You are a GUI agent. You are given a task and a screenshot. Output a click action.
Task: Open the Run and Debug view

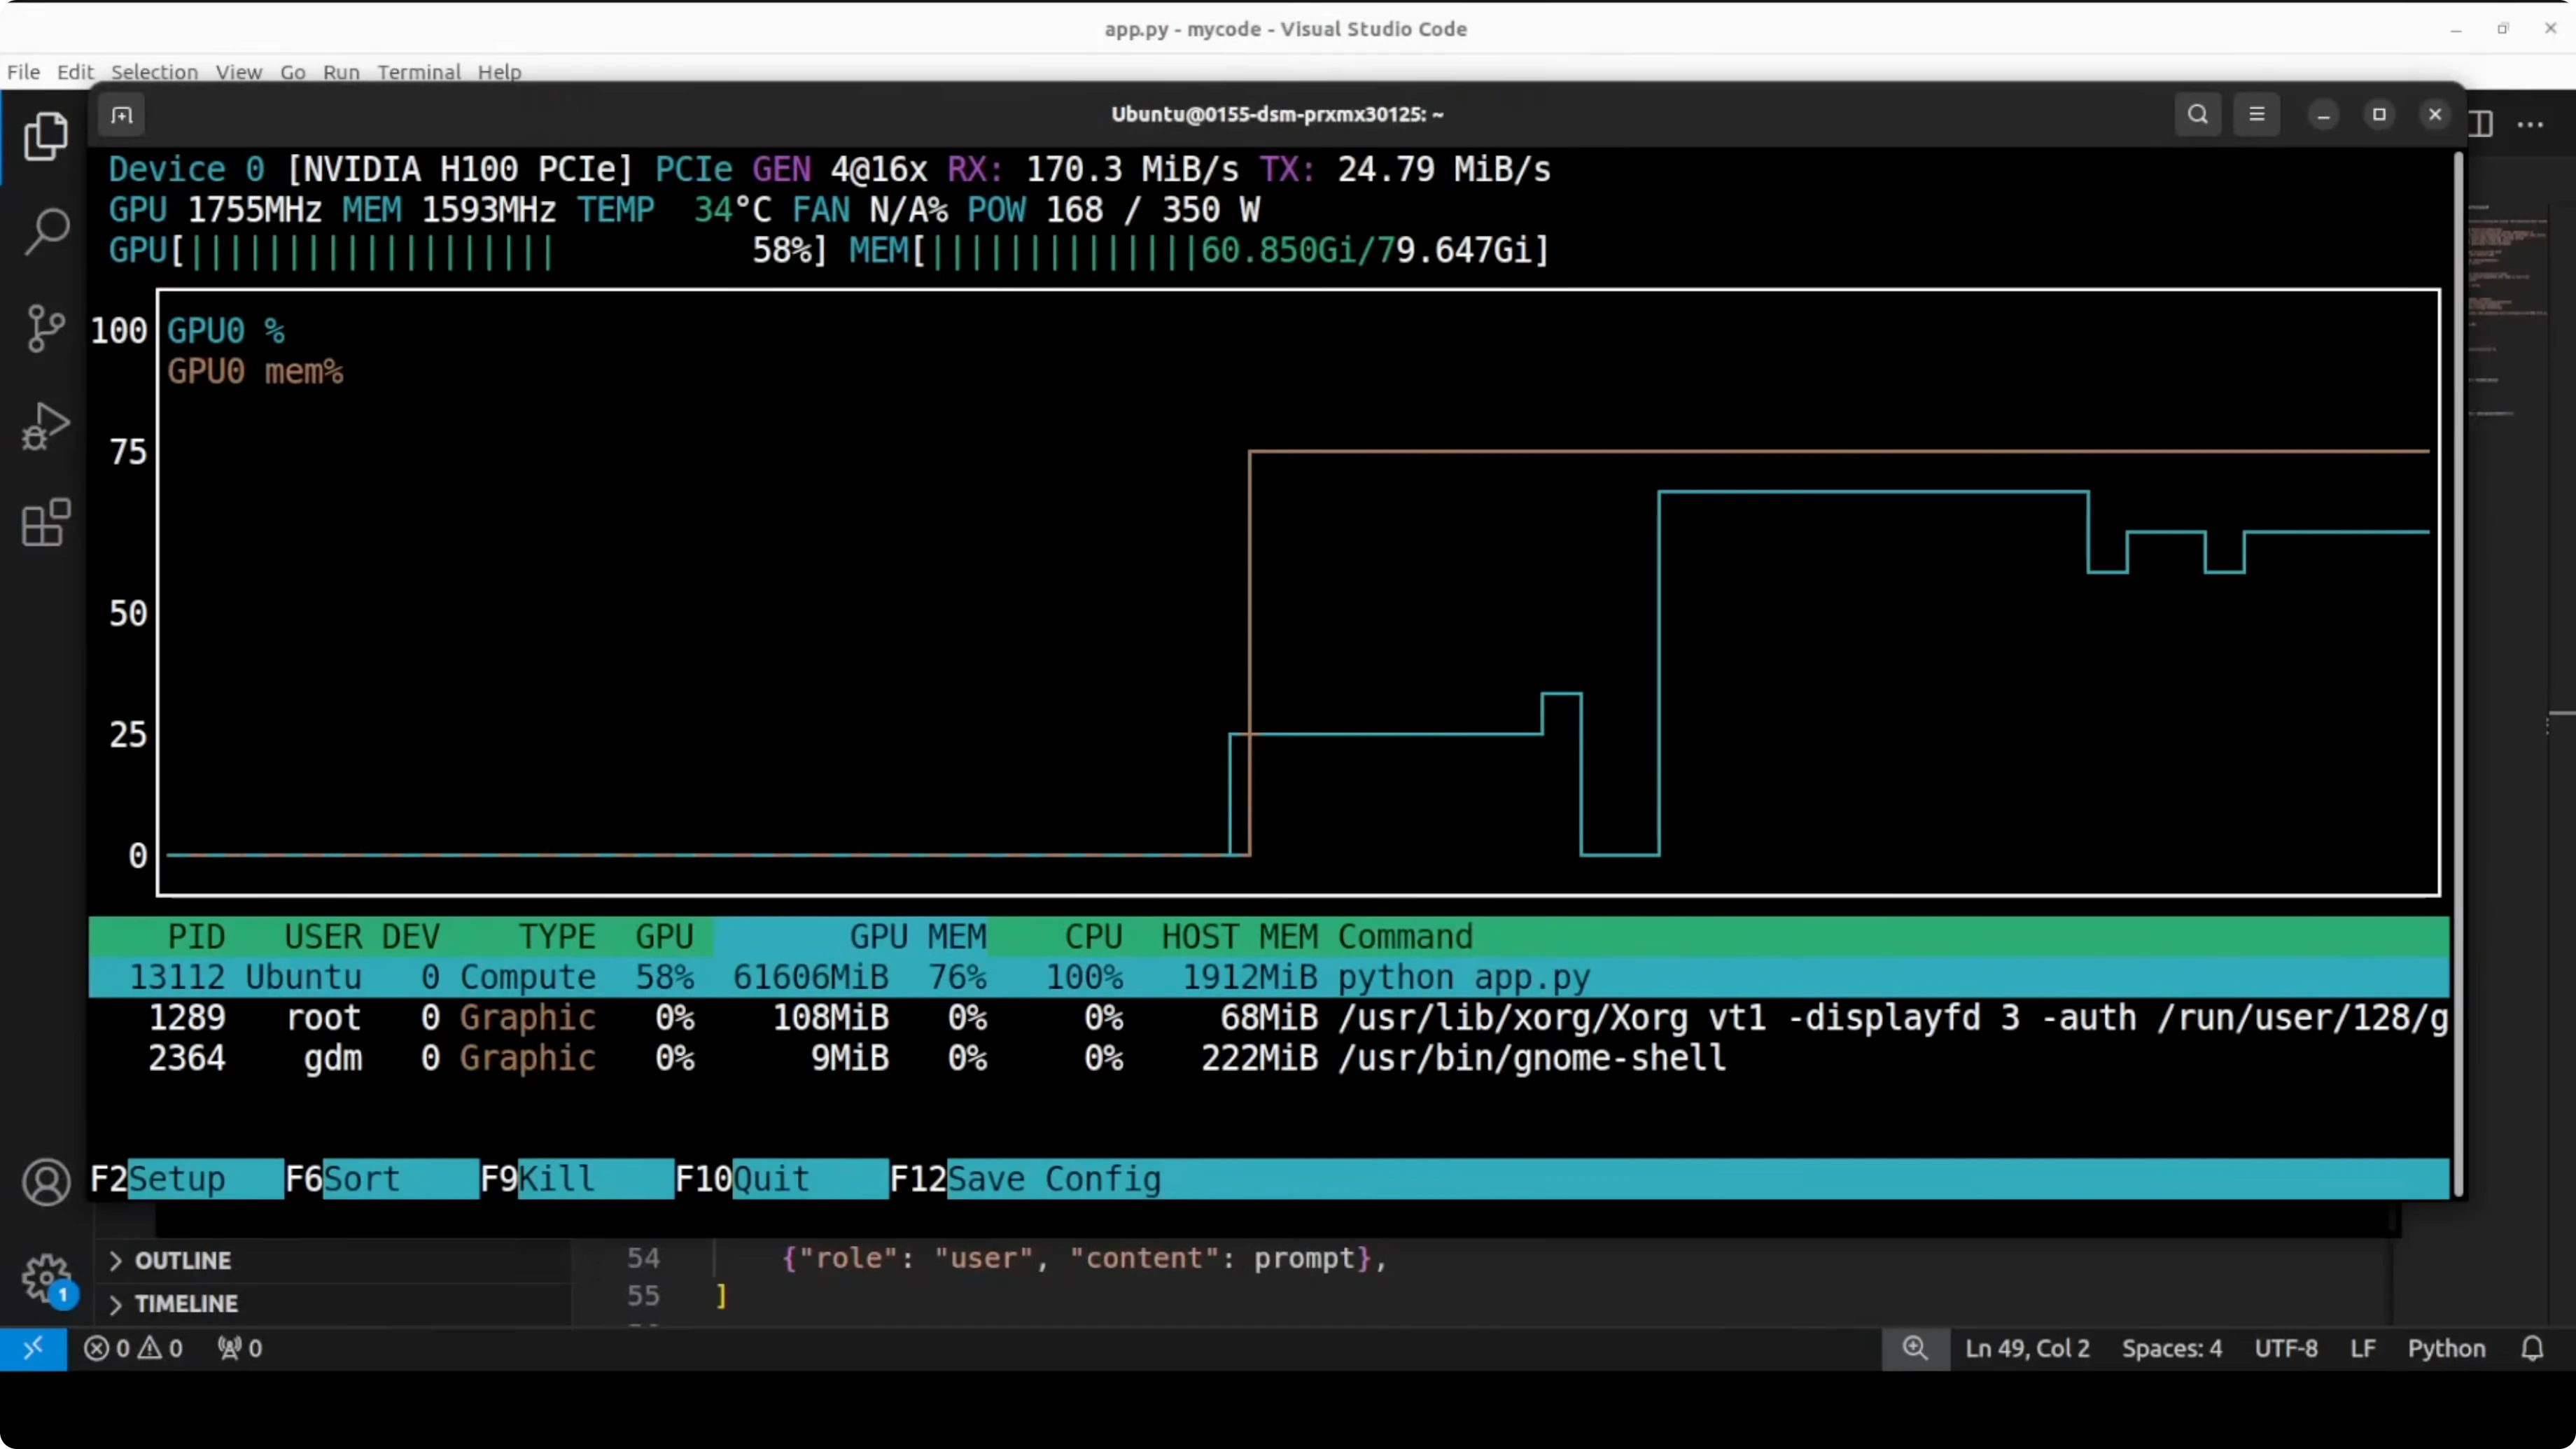(x=45, y=426)
